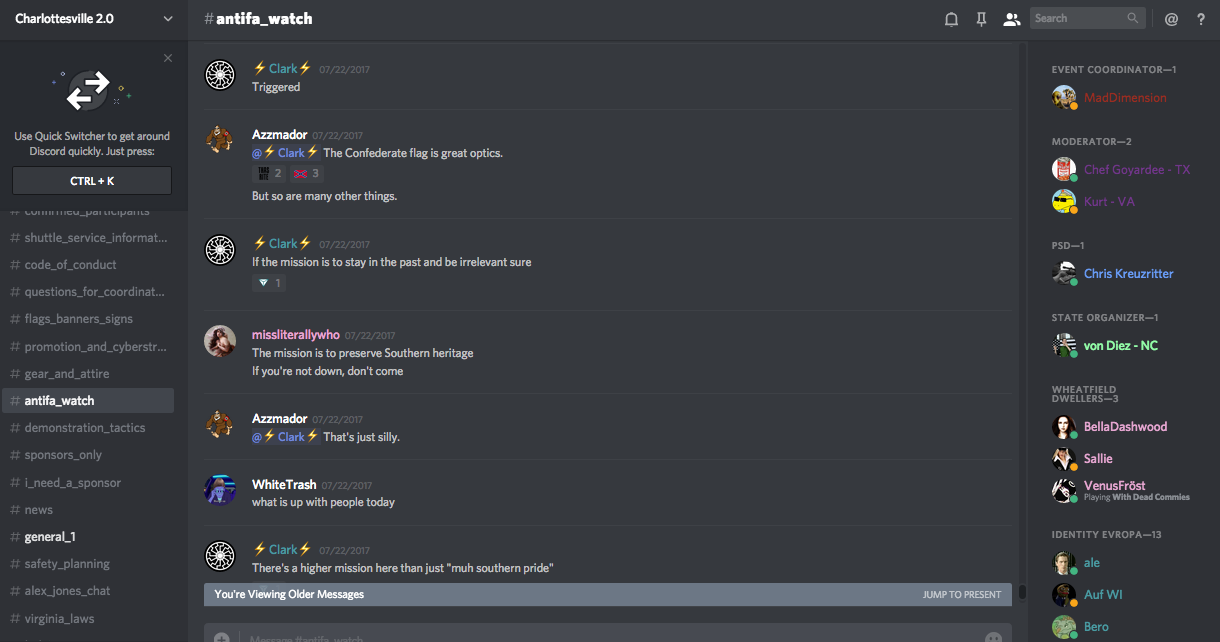Open notification settings bell icon
The image size is (1220, 642).
tap(951, 19)
